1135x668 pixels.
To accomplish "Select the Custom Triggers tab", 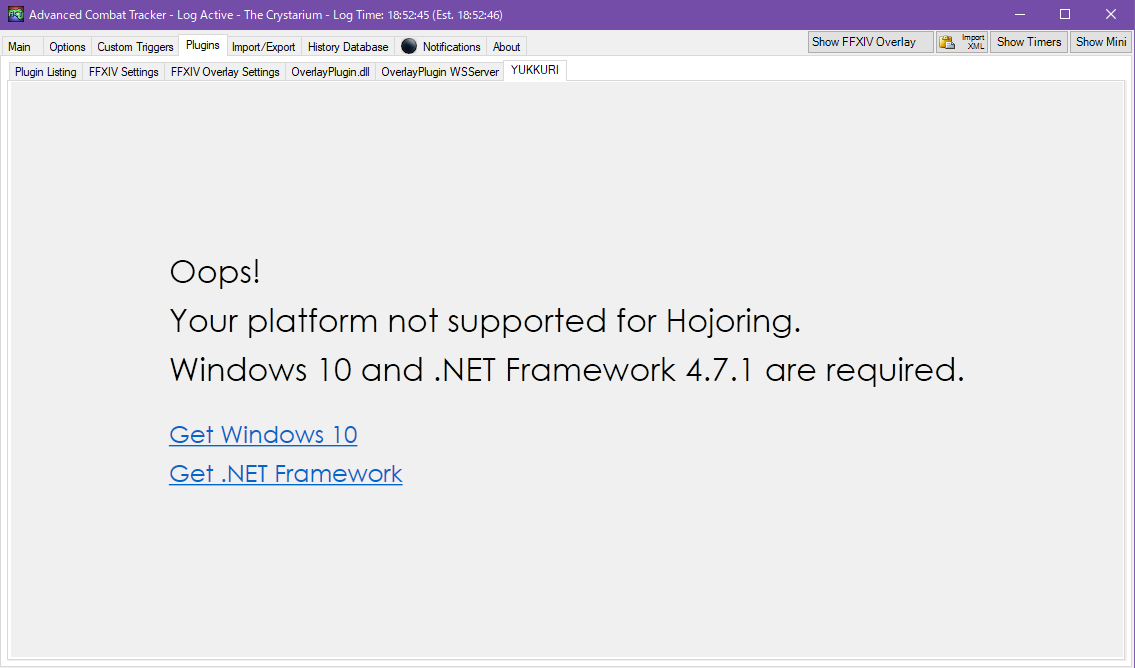I will pyautogui.click(x=134, y=45).
